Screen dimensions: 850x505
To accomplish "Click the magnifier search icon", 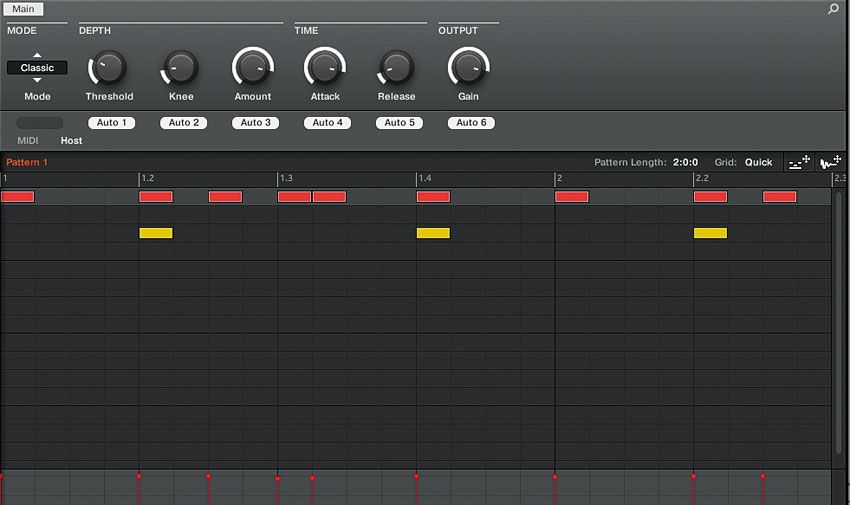I will 833,9.
